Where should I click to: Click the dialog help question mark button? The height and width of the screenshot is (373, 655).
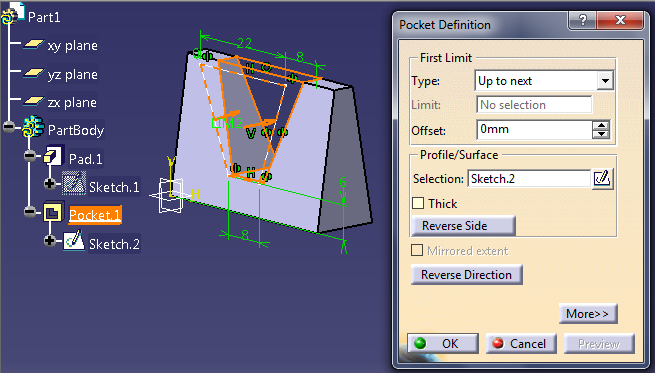583,20
